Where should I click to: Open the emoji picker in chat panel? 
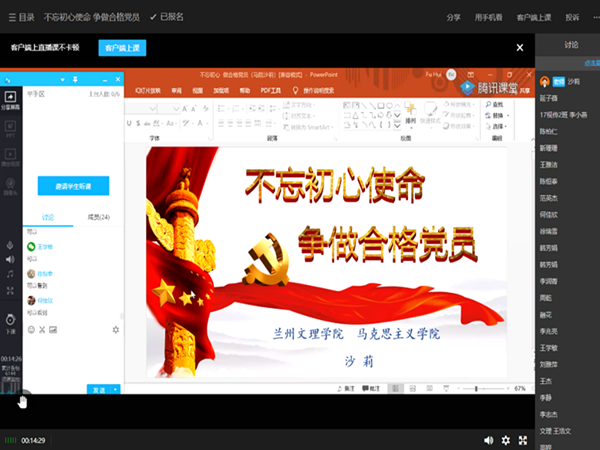pos(30,329)
